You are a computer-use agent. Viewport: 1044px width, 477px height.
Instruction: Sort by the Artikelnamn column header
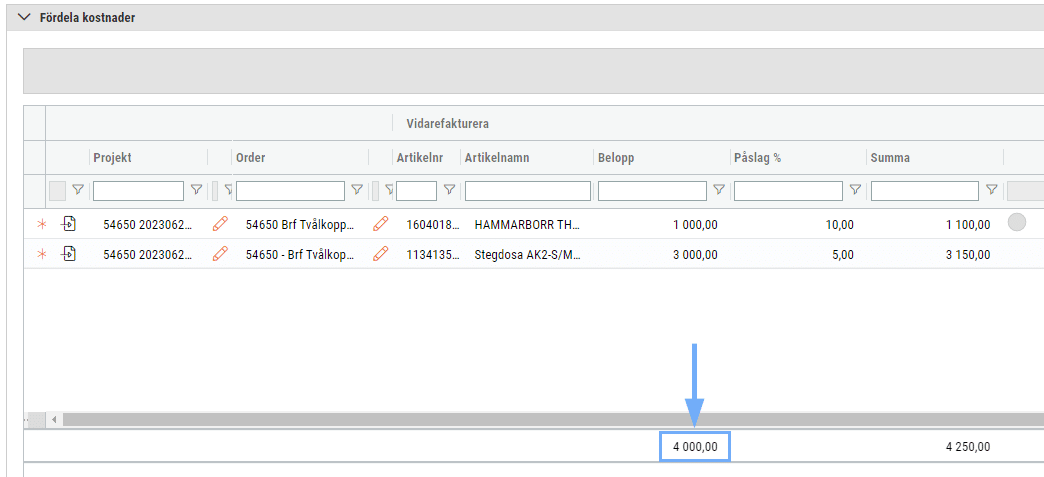[497, 158]
